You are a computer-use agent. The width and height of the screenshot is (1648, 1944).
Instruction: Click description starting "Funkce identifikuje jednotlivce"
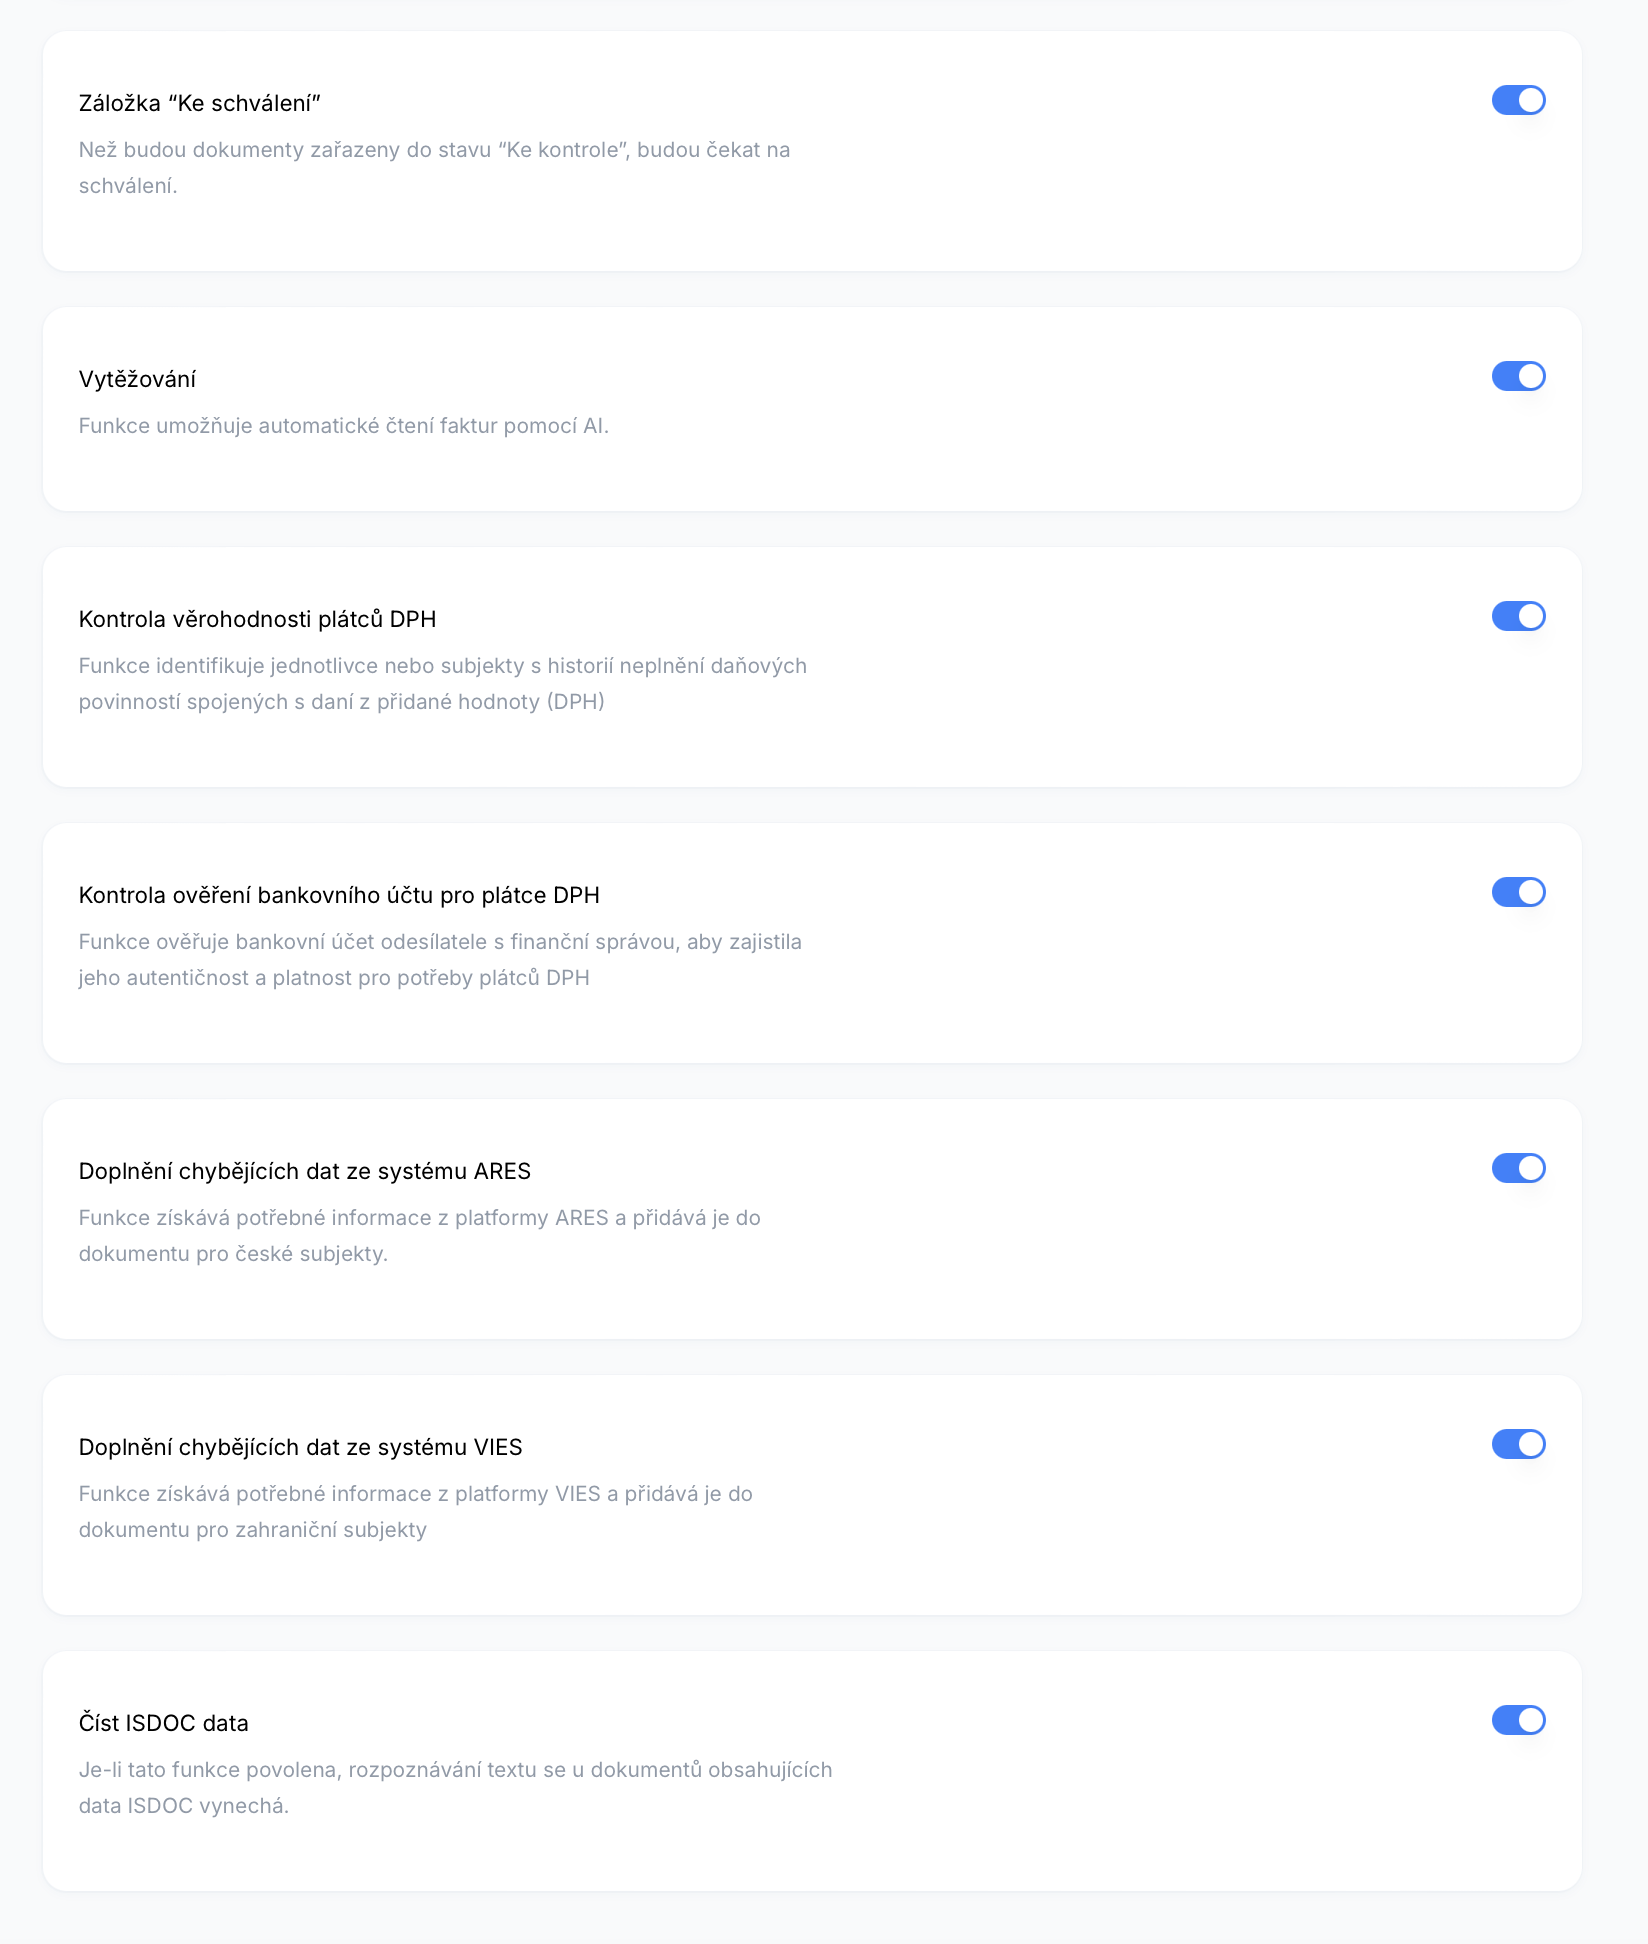click(443, 684)
